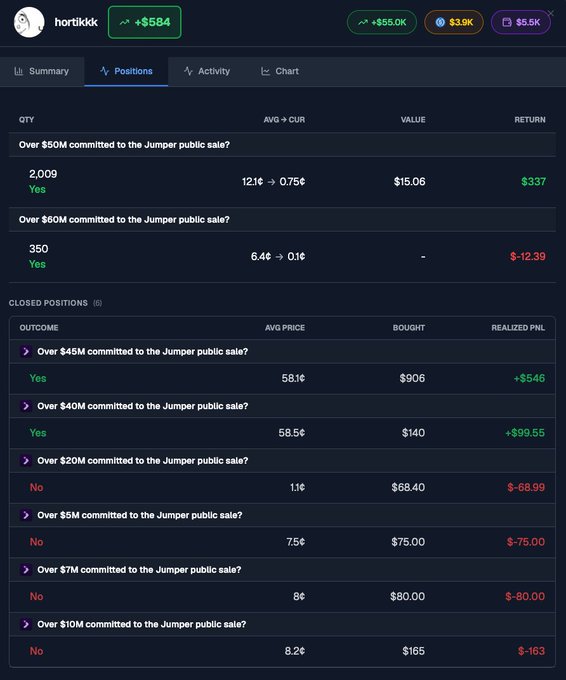Open Over $5M committed market title

[140, 516]
